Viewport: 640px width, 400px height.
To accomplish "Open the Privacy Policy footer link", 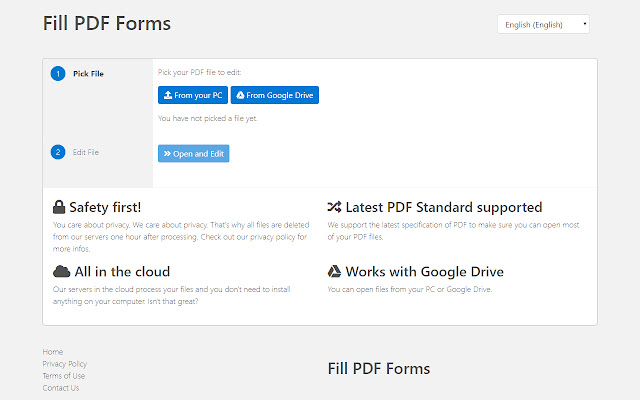I will tap(65, 364).
